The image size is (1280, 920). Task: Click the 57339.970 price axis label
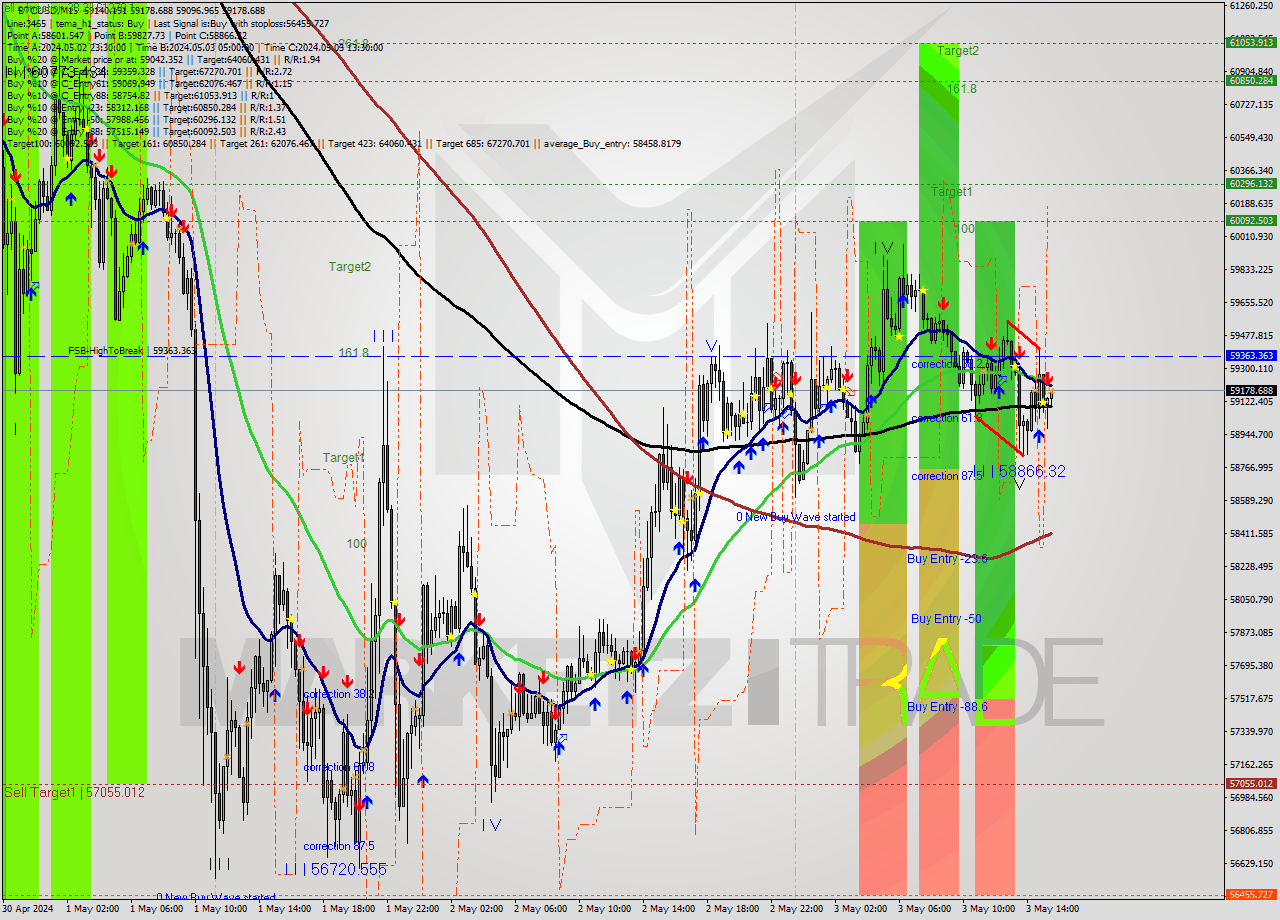[1251, 731]
